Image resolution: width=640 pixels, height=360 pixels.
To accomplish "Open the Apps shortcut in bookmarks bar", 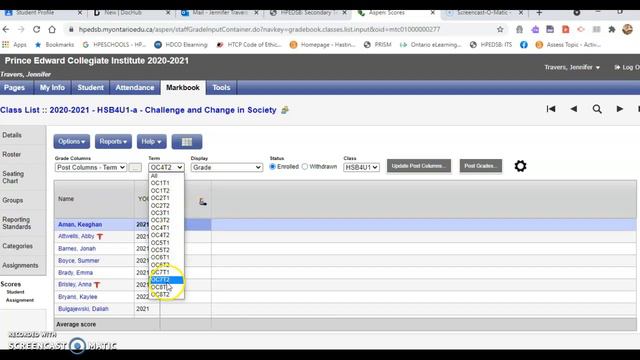I will [x=14, y=44].
